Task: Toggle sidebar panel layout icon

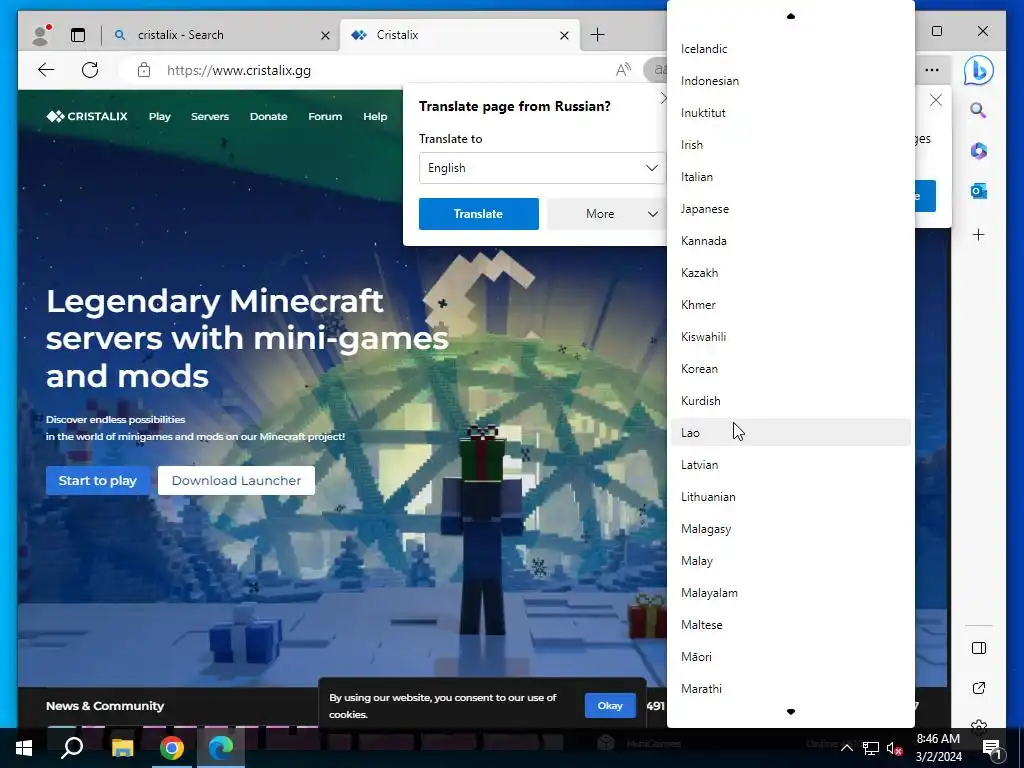Action: pyautogui.click(x=978, y=648)
